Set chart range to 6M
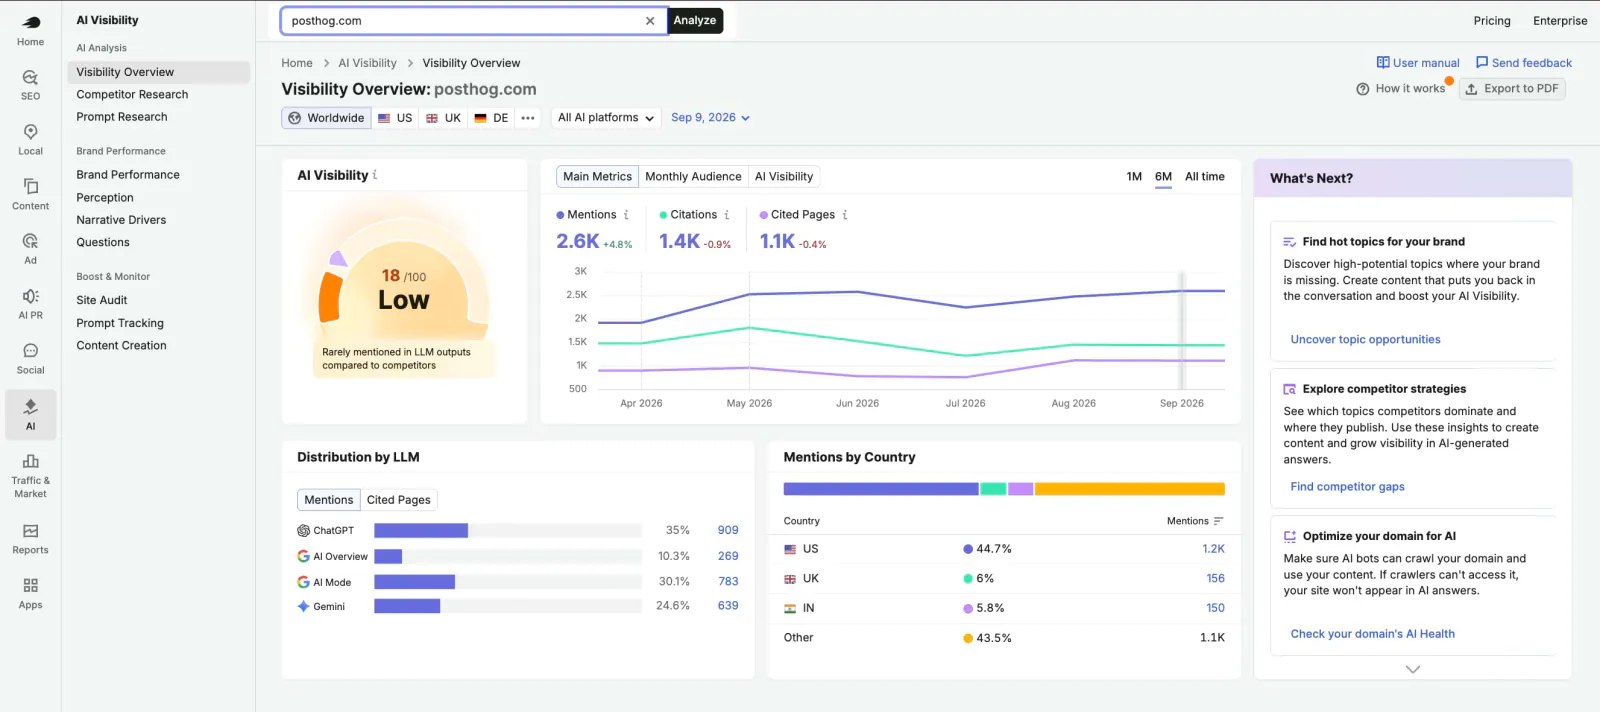Viewport: 1600px width, 712px height. (1163, 177)
